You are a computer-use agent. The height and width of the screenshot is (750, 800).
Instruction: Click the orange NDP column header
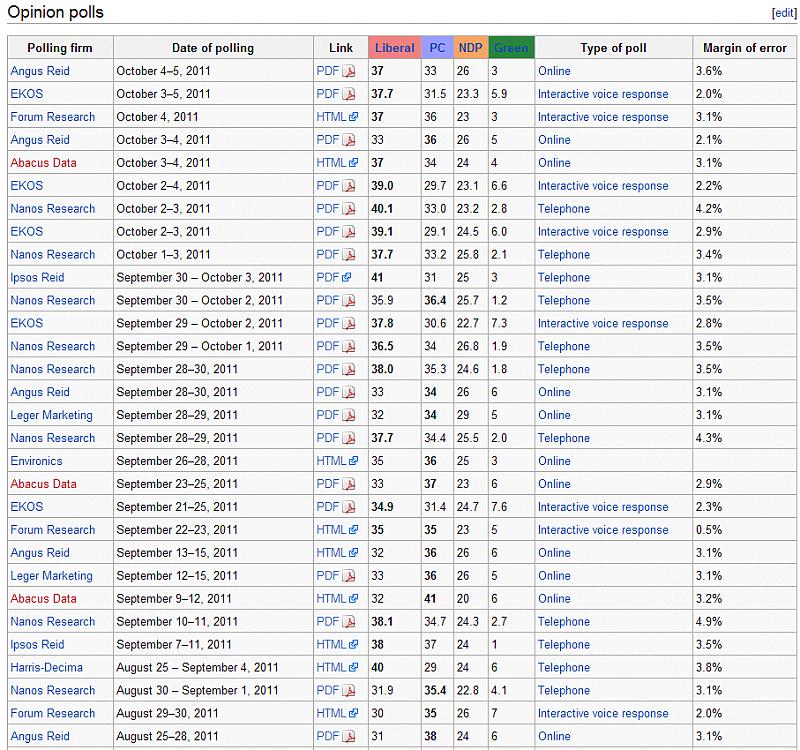(x=469, y=48)
